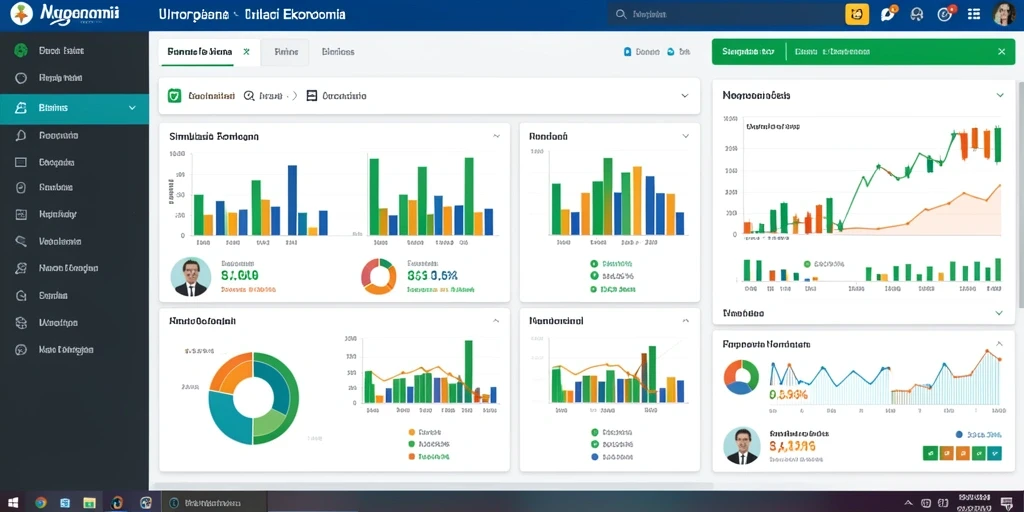Screen dimensions: 1024x512
Task: Launch Chrome from the taskbar
Action: coord(40,502)
